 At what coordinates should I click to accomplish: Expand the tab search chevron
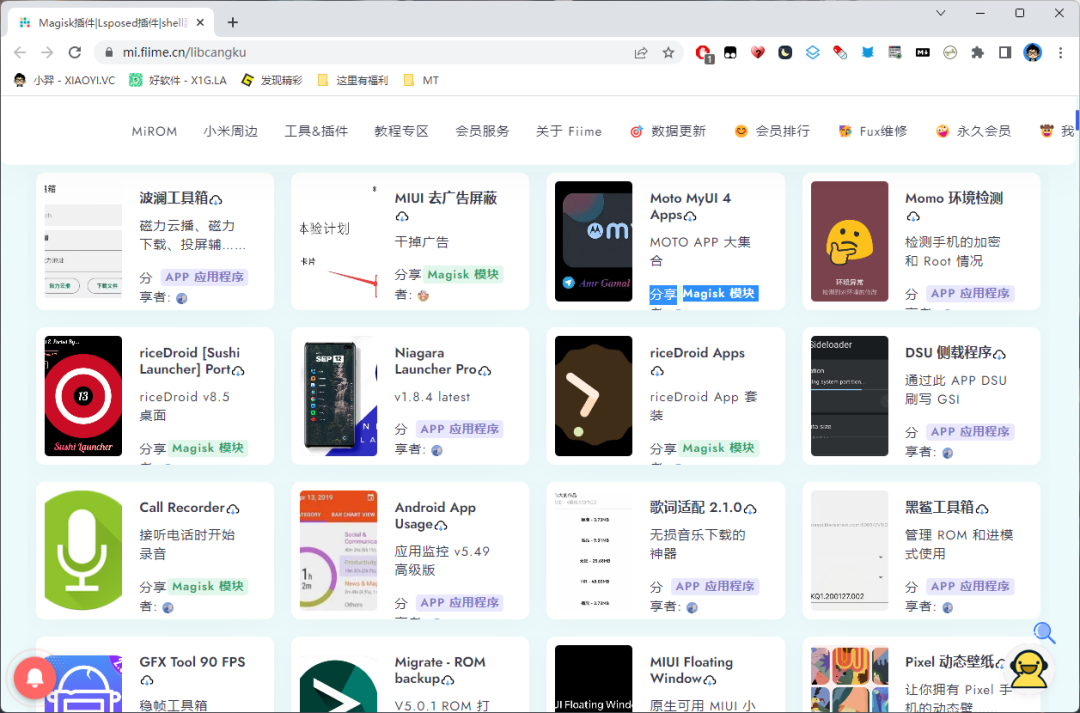[941, 13]
